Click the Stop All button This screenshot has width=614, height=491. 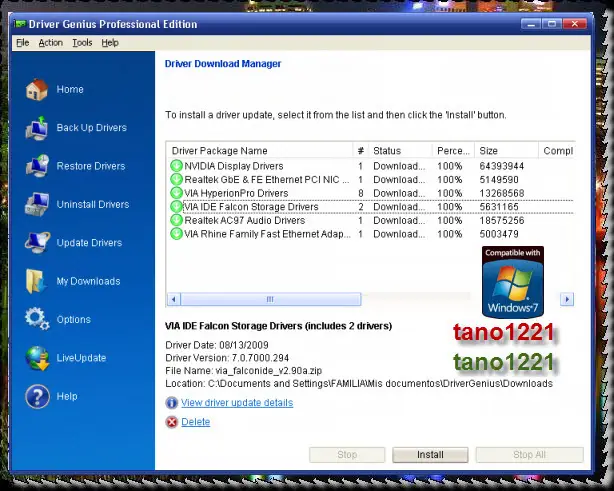(529, 455)
